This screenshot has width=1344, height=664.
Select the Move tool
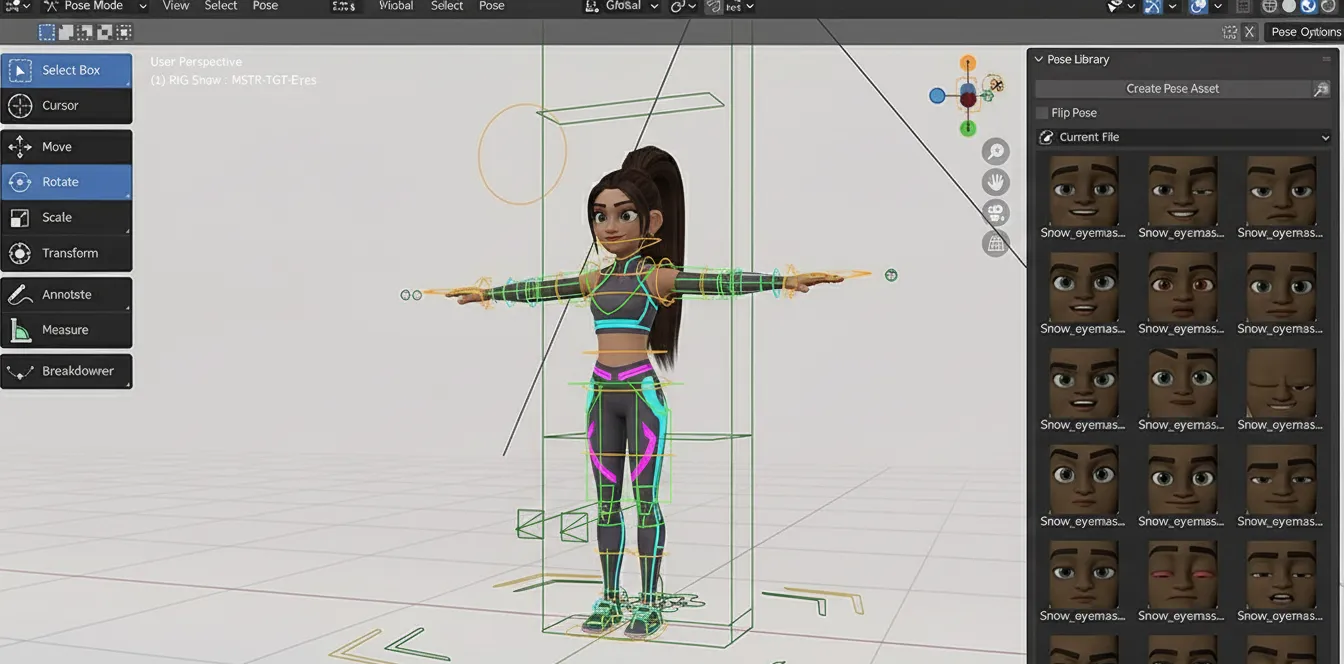click(x=66, y=147)
